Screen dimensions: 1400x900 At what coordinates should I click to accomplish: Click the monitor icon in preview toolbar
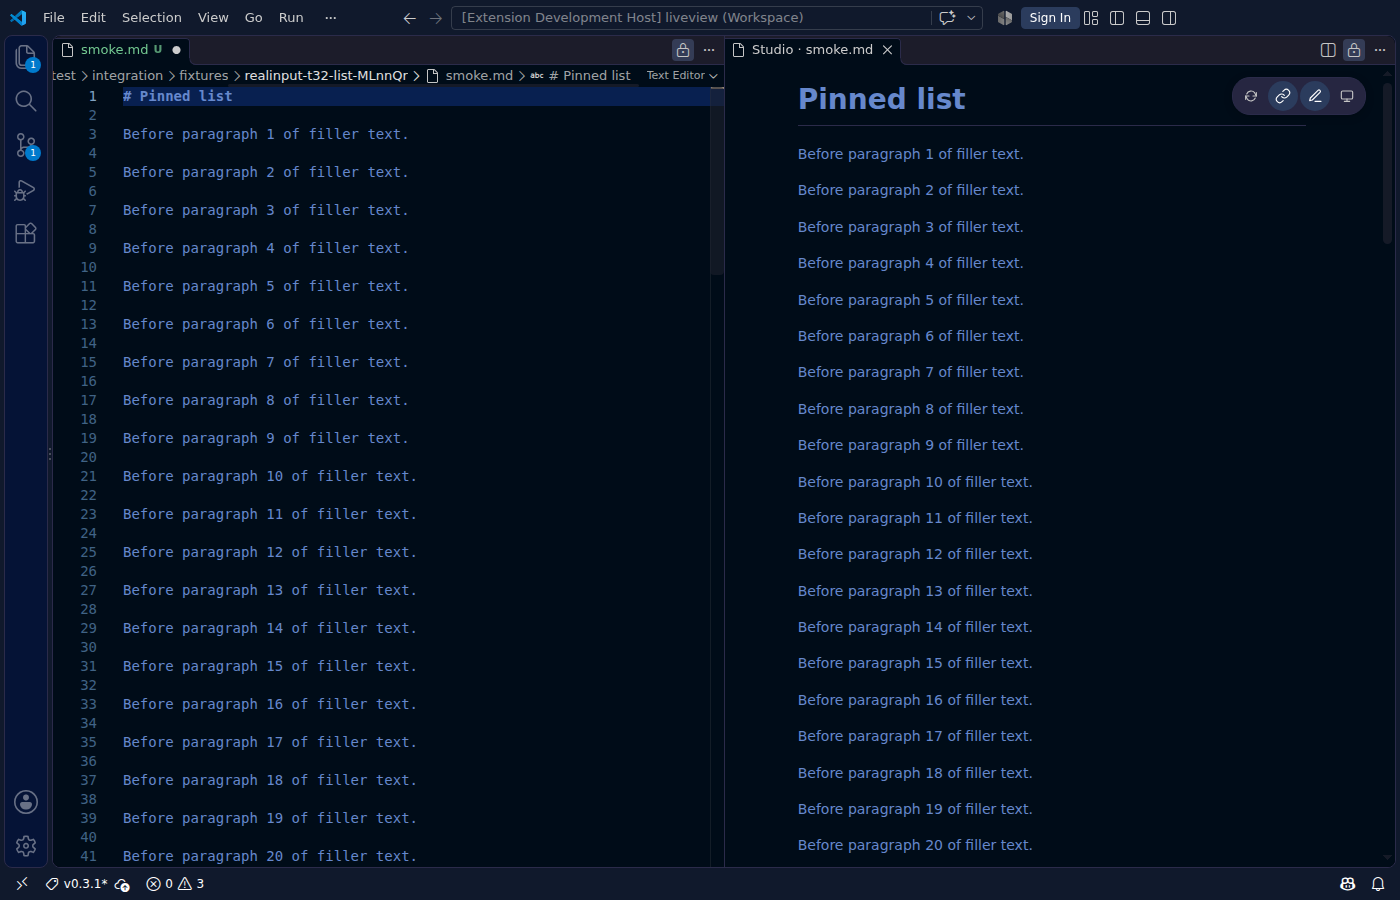1347,96
